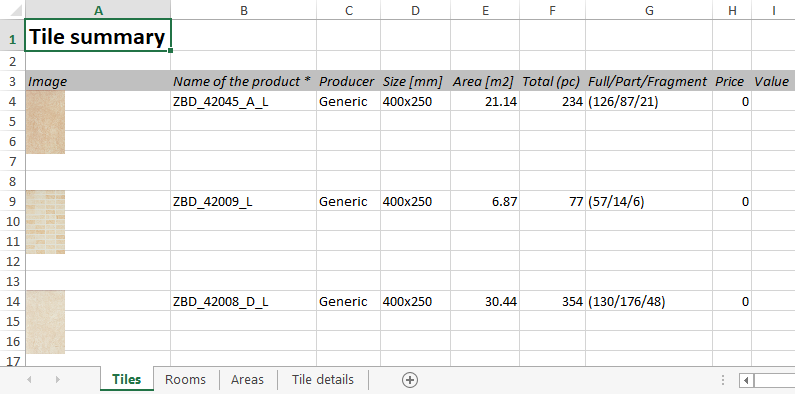Select cell with area 30.44
The height and width of the screenshot is (394, 795).
485,302
